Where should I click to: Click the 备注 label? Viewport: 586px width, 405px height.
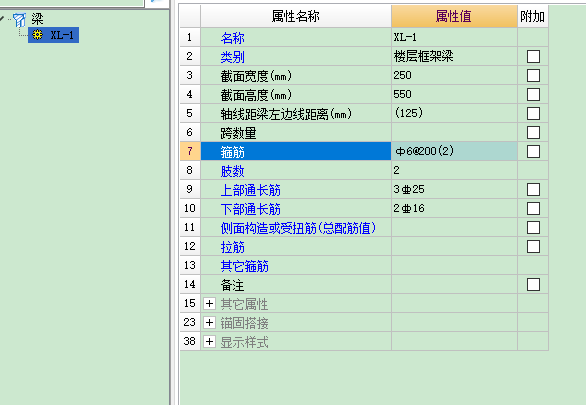[232, 285]
